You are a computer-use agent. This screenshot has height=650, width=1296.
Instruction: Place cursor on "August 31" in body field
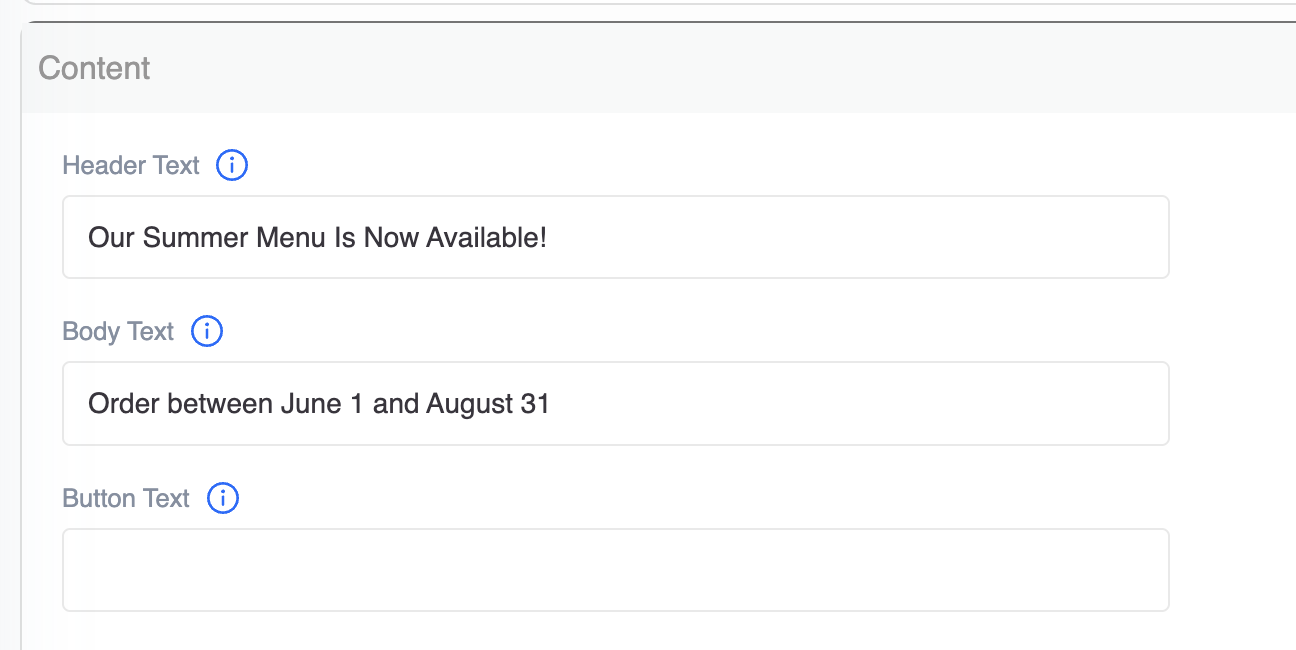[488, 404]
